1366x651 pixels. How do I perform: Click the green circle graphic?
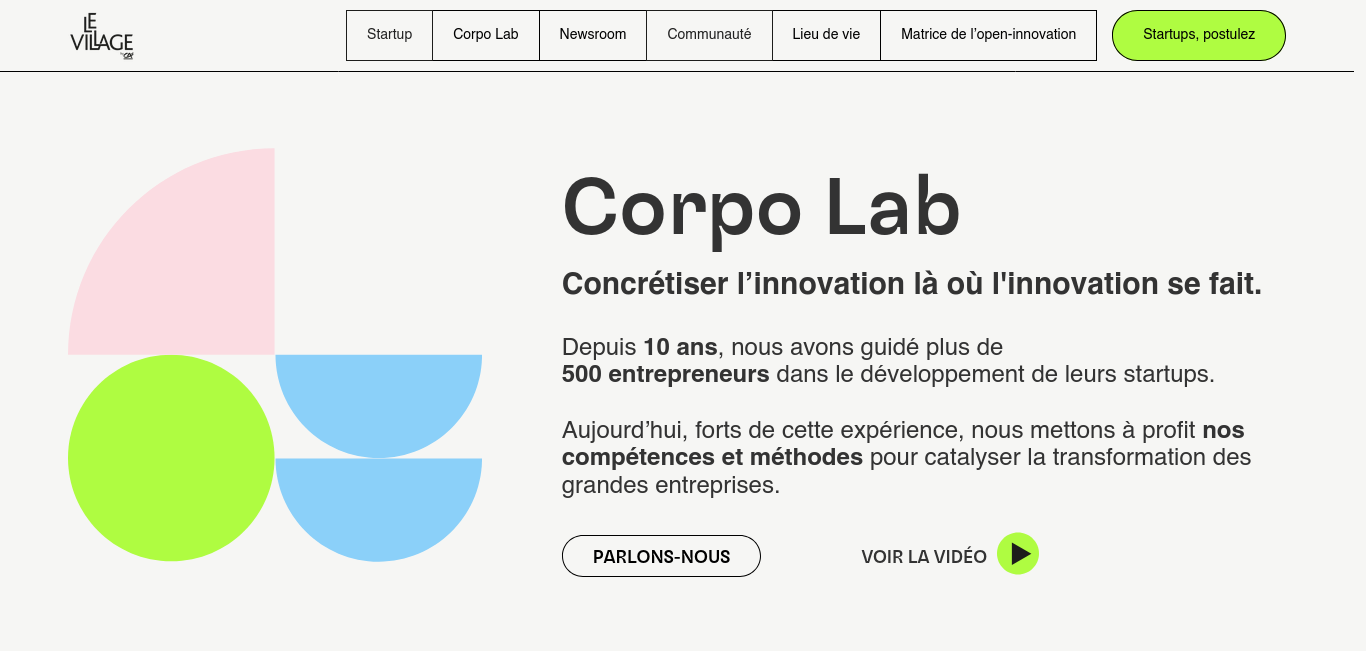point(171,458)
